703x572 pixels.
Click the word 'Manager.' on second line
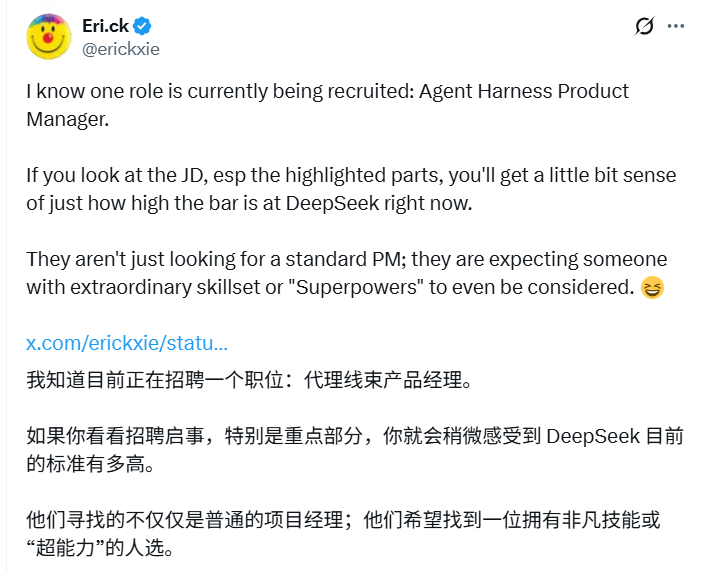(x=68, y=120)
